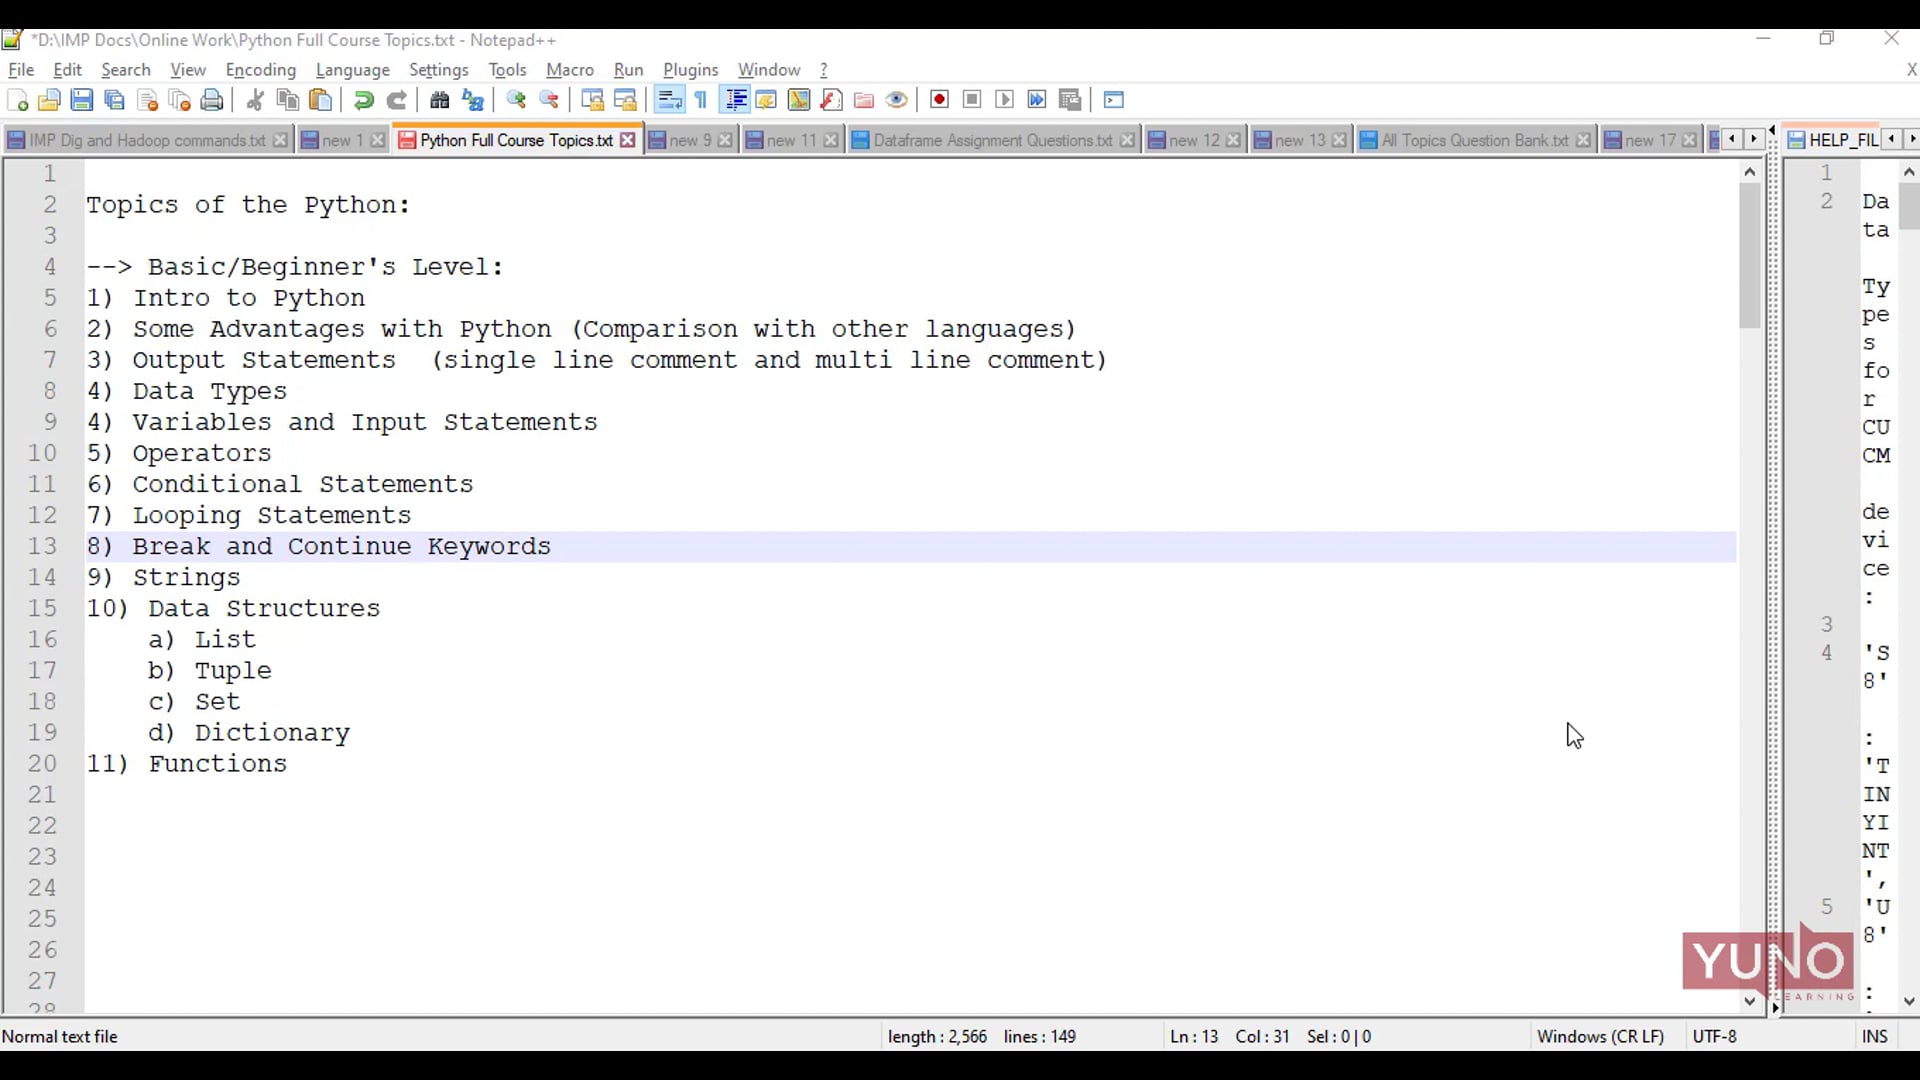1920x1080 pixels.
Task: Click the HELP_FIL tab in second view
Action: (x=1833, y=140)
